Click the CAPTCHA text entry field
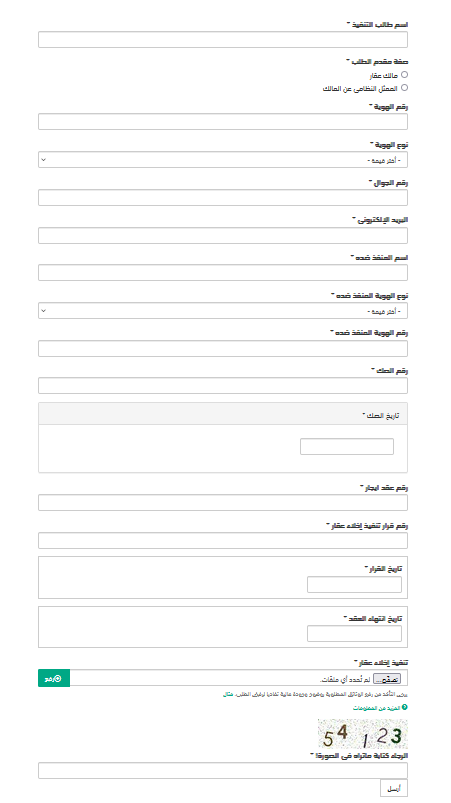This screenshot has height=803, width=451. click(223, 770)
